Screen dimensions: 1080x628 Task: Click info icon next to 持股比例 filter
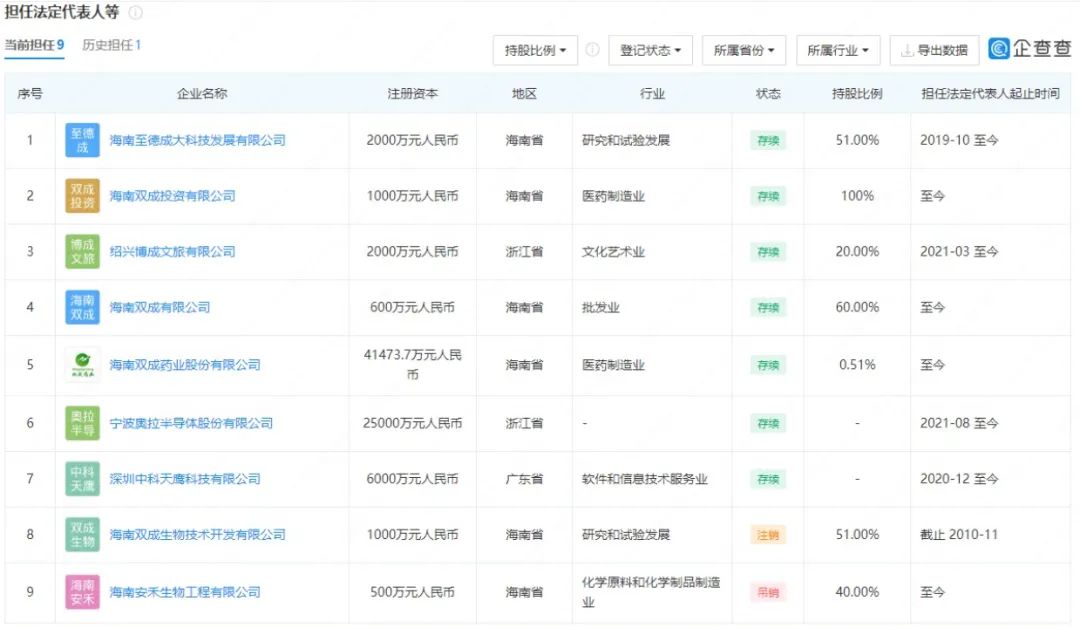click(x=592, y=50)
